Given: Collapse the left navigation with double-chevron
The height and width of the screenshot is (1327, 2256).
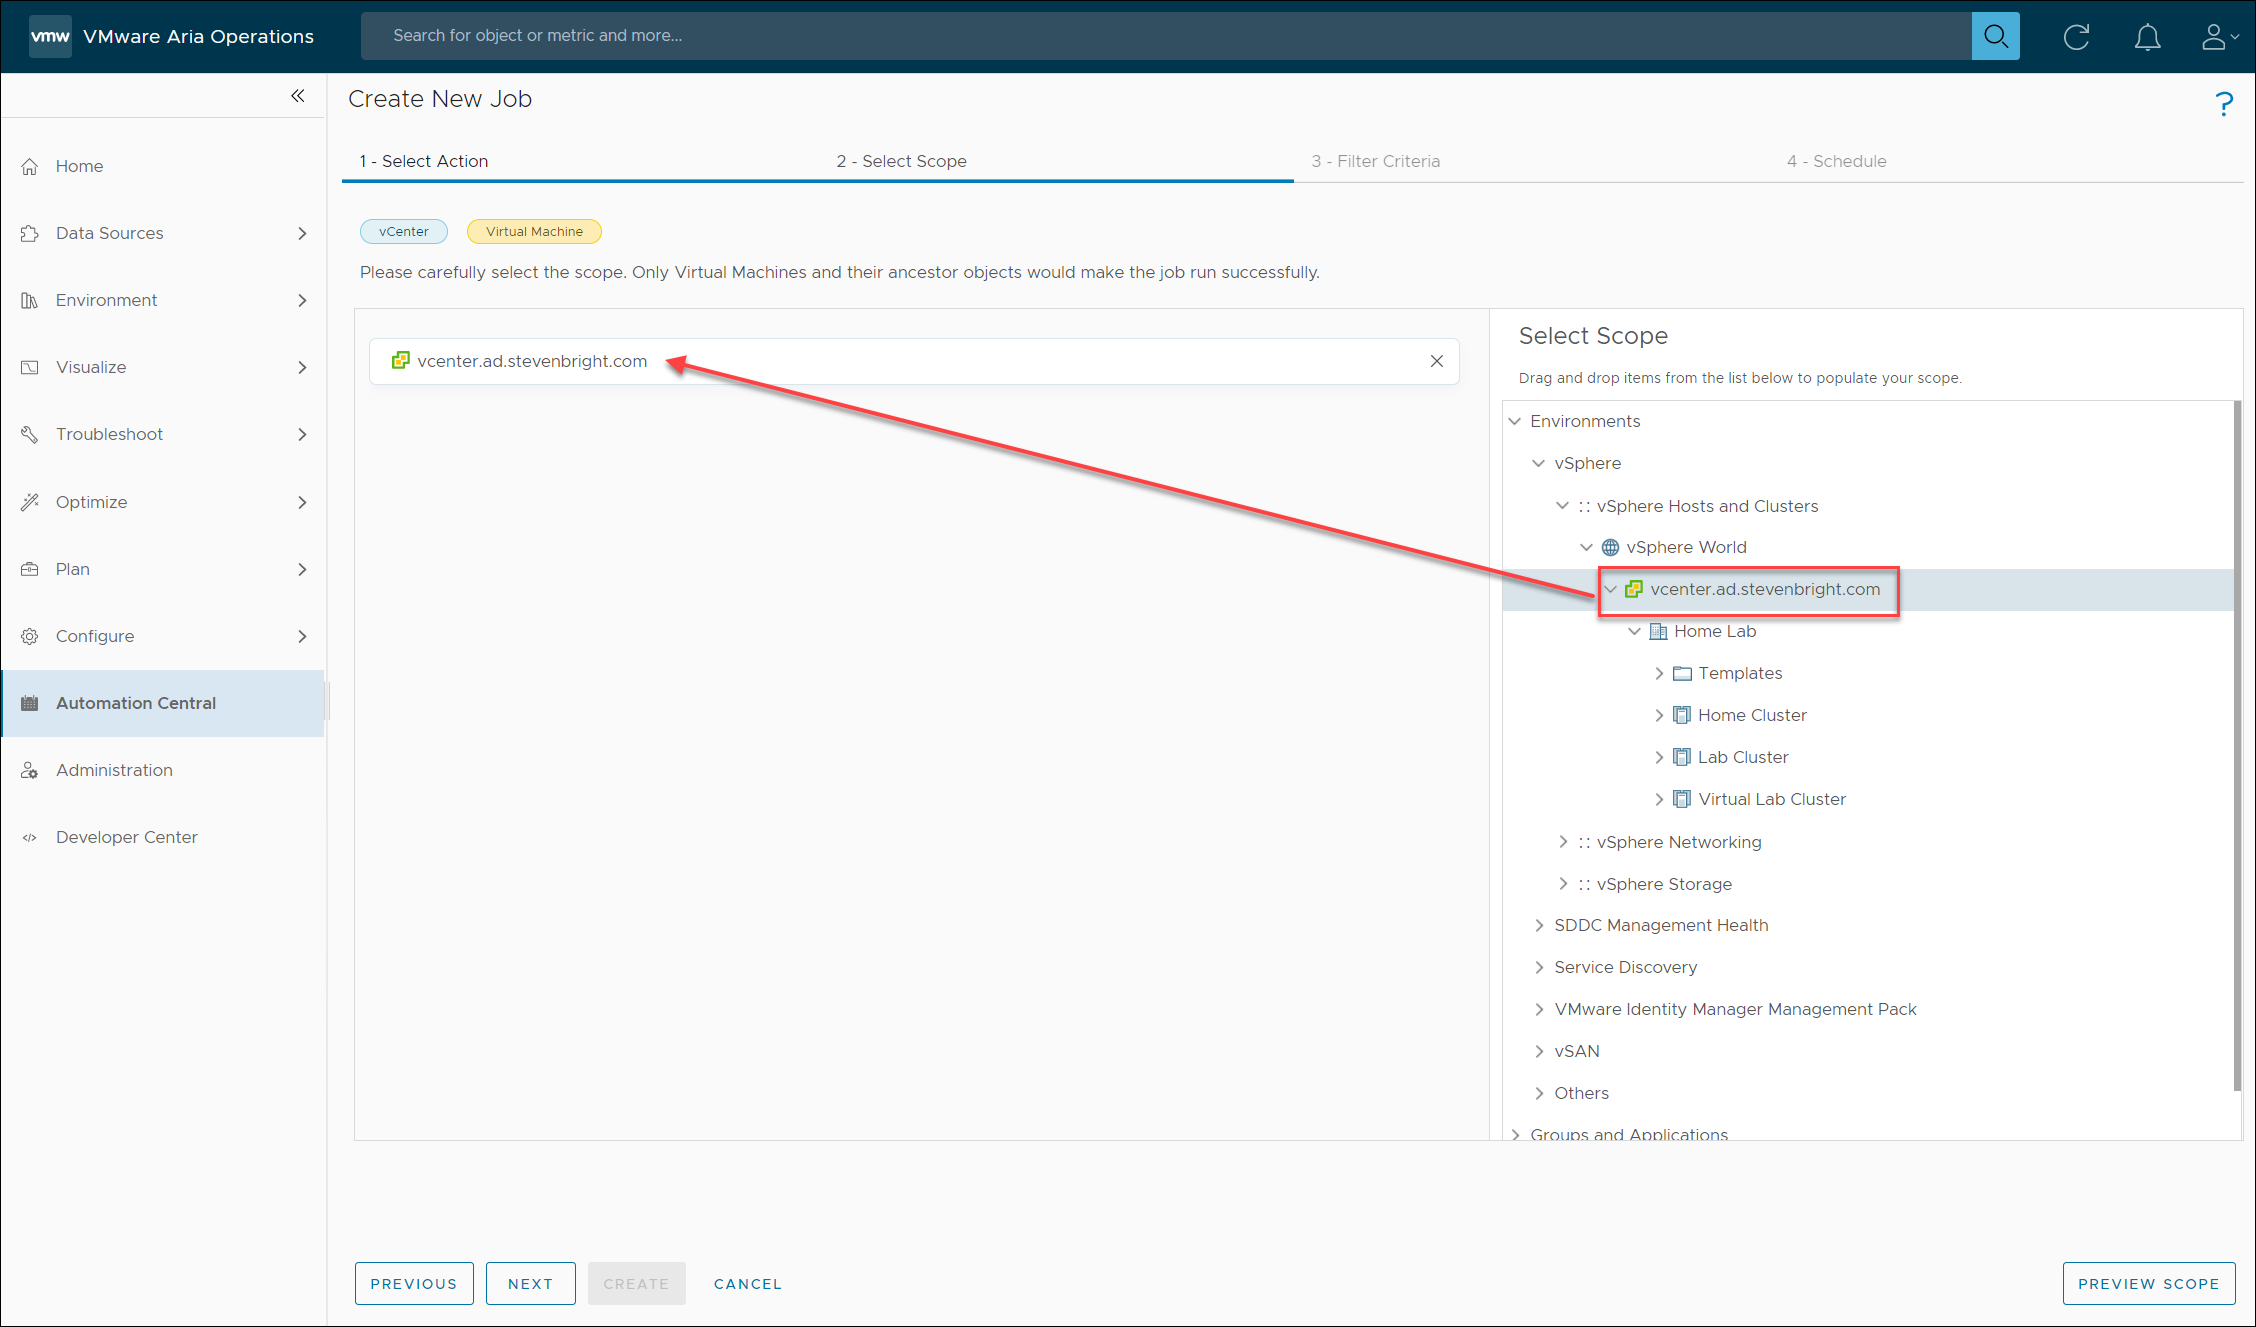Looking at the screenshot, I should click(298, 96).
